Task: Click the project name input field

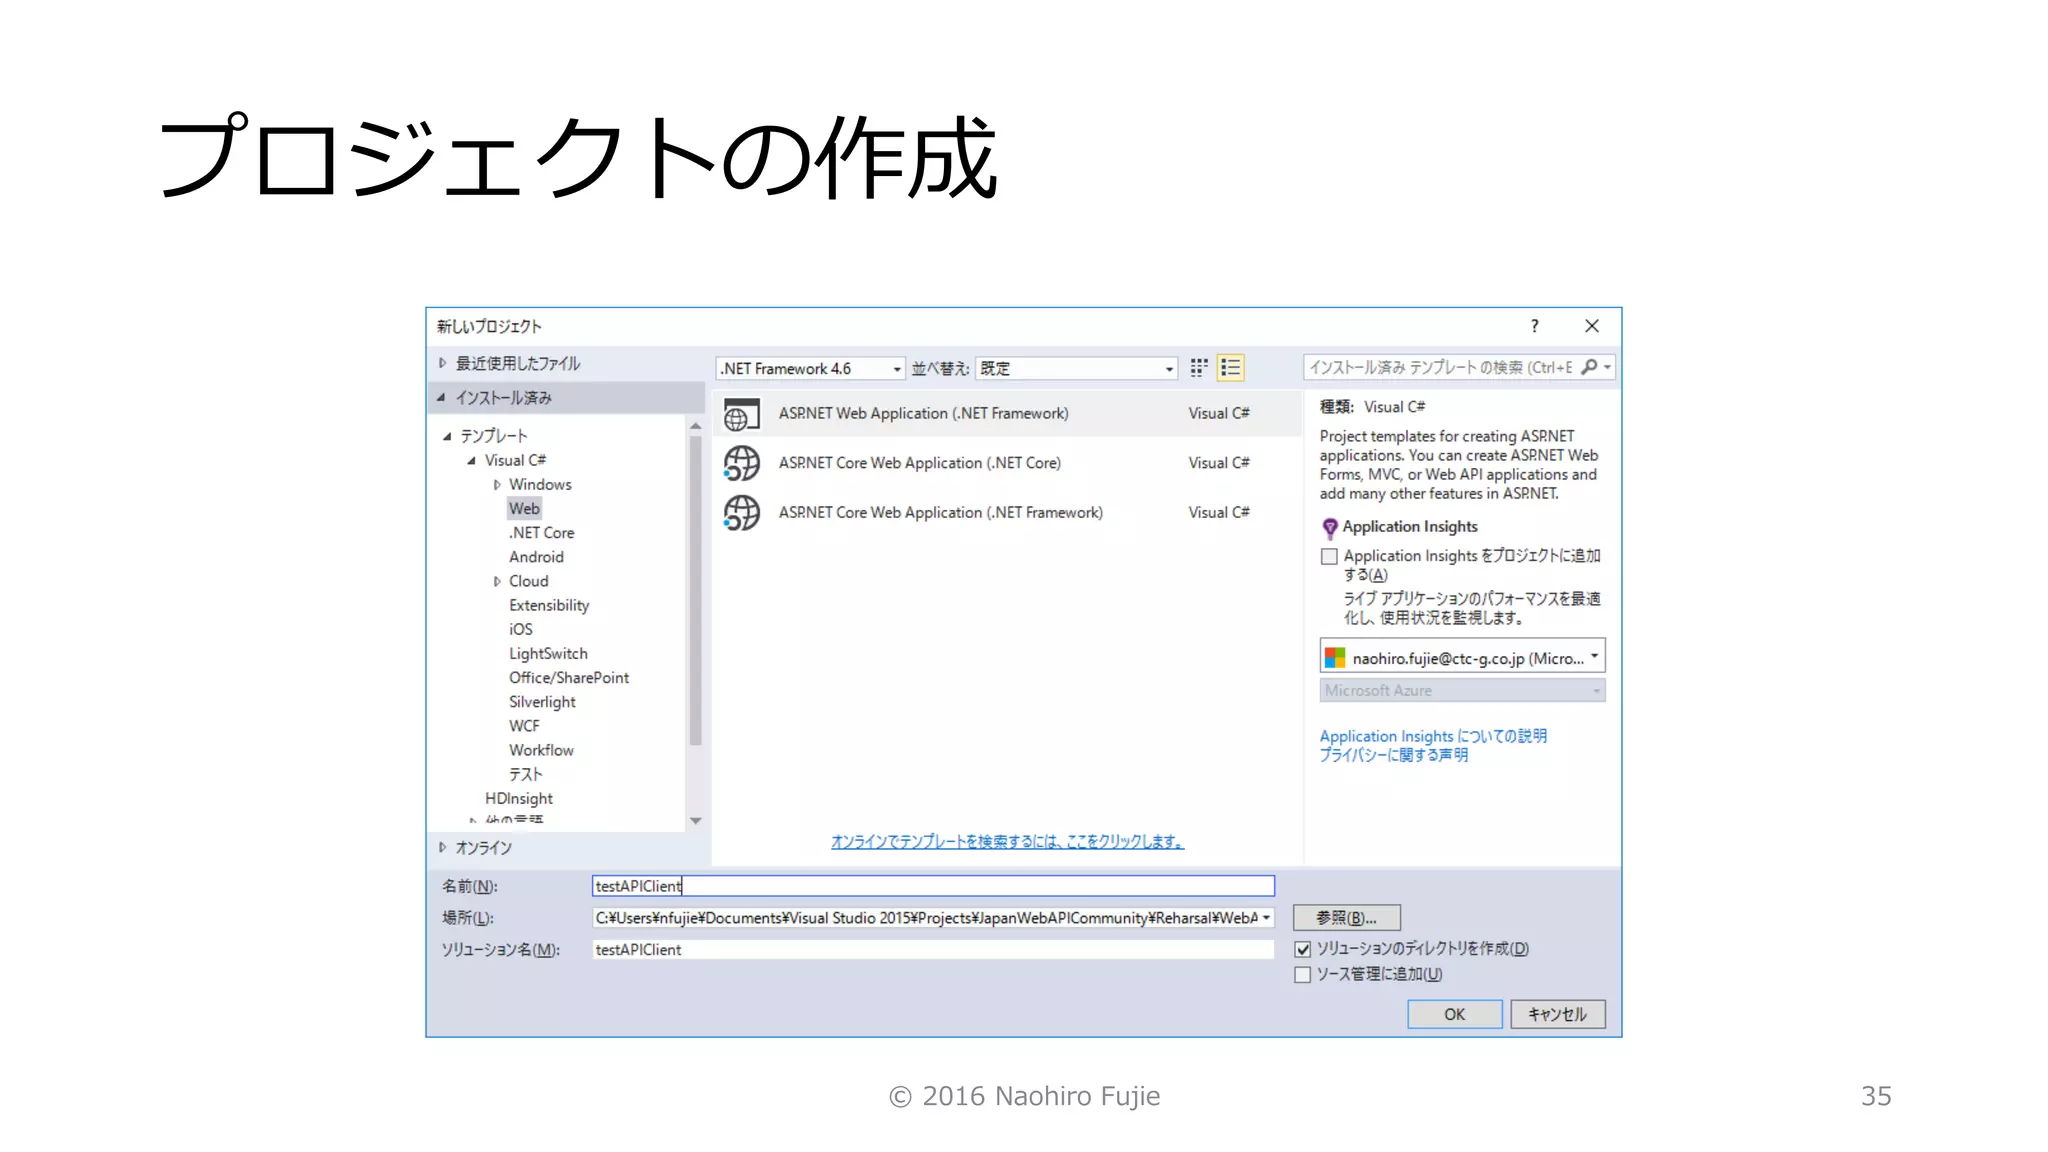Action: pyautogui.click(x=932, y=886)
